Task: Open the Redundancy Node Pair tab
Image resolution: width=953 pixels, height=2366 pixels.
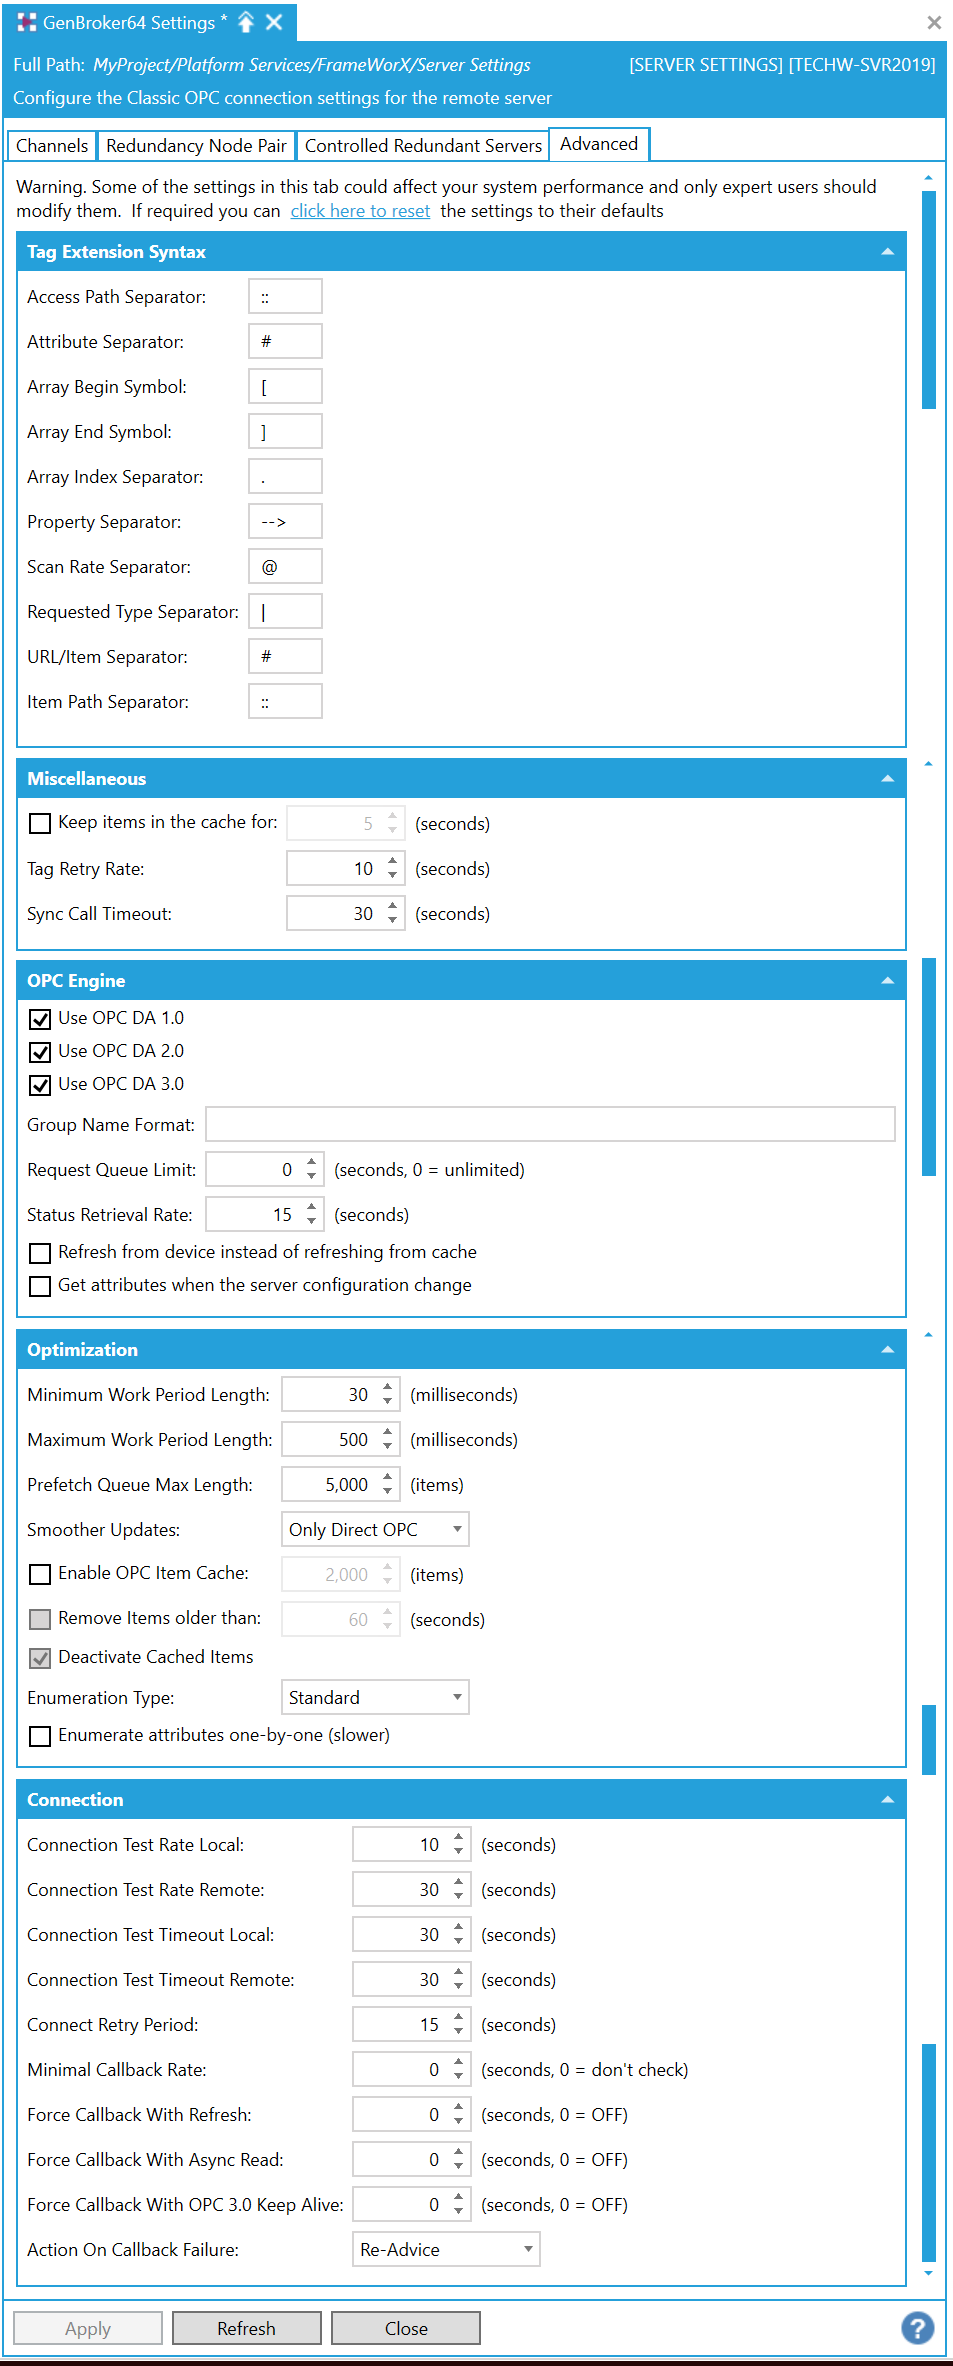Action: 196,146
